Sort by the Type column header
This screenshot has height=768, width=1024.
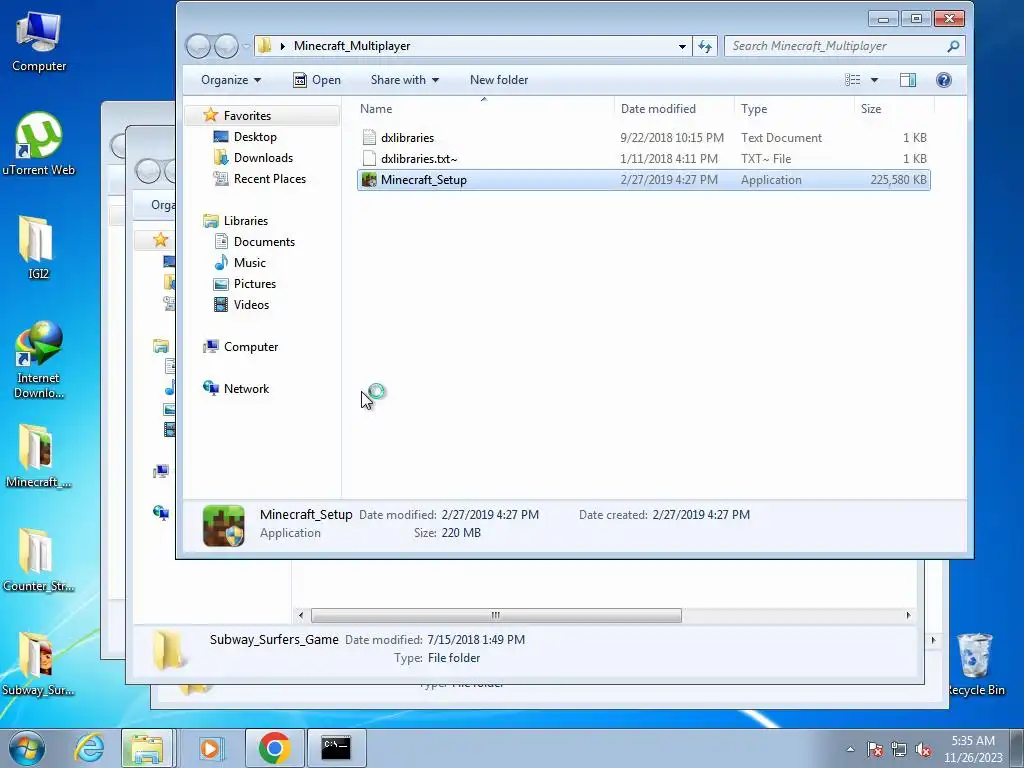(x=794, y=108)
